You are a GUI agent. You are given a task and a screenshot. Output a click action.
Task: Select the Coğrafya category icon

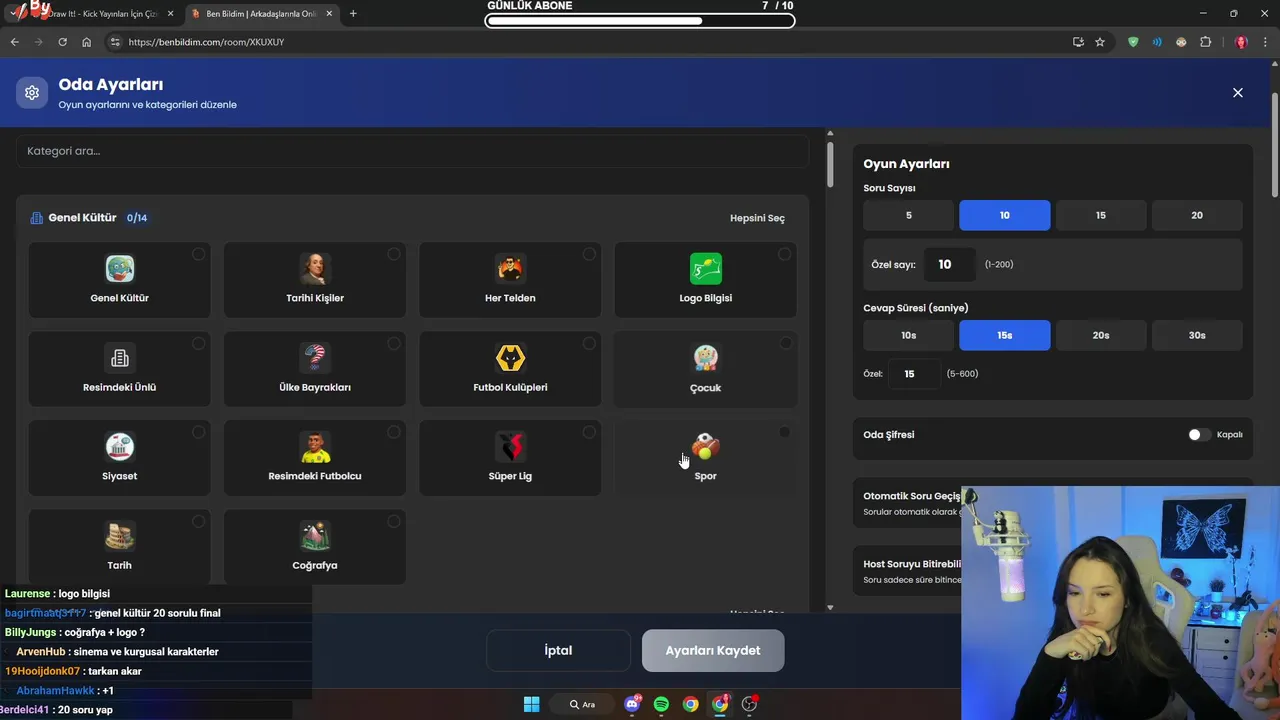coord(314,536)
